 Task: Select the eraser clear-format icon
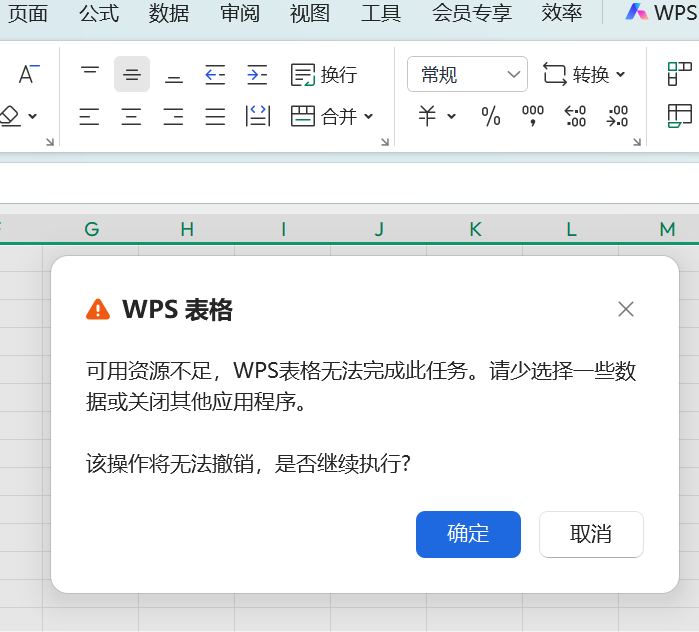(11, 116)
